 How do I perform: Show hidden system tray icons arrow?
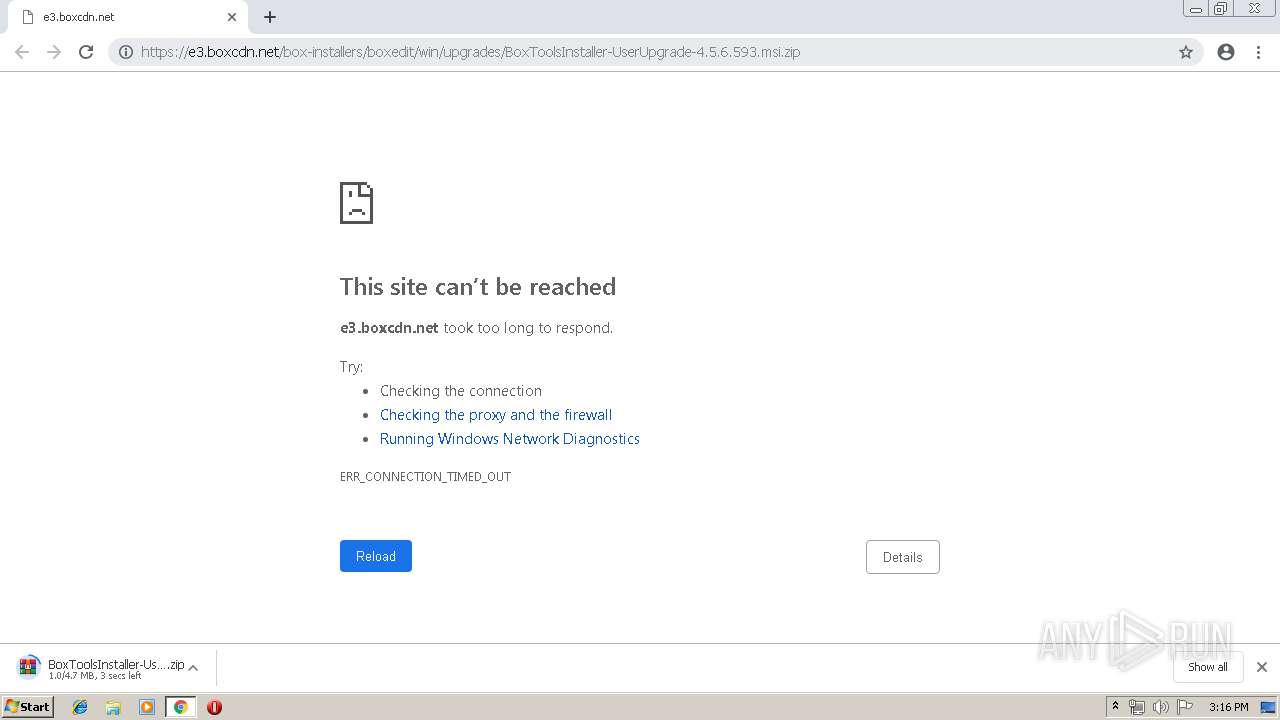[x=1116, y=707]
